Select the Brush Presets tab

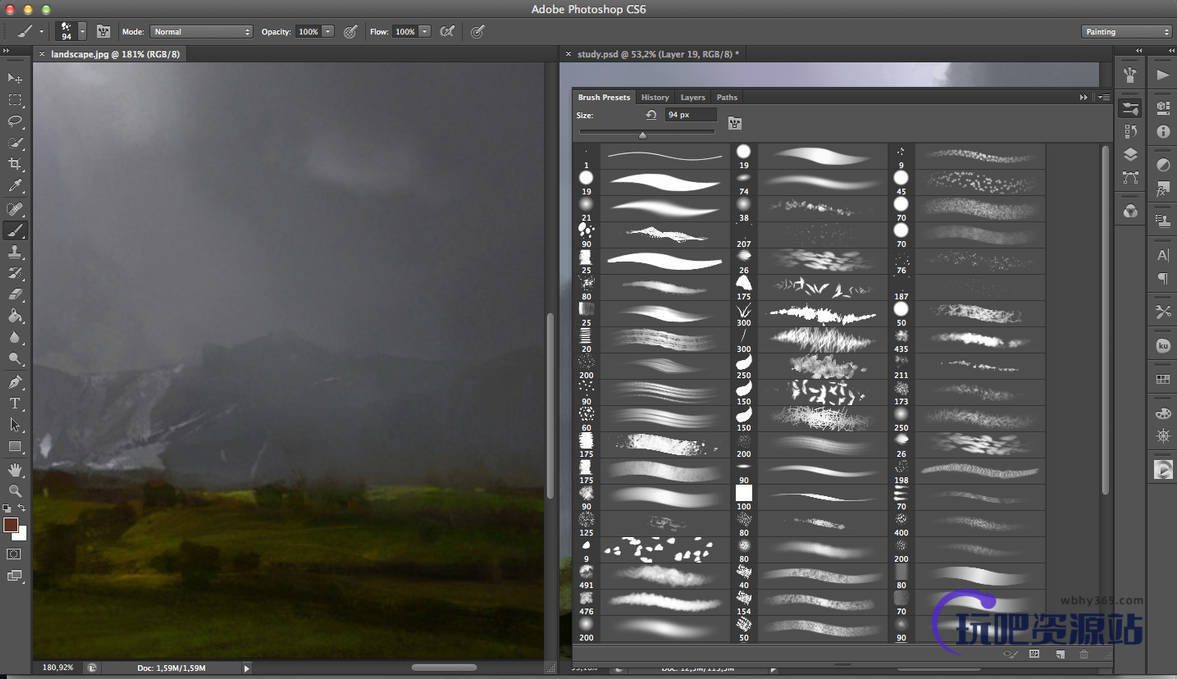coord(604,98)
